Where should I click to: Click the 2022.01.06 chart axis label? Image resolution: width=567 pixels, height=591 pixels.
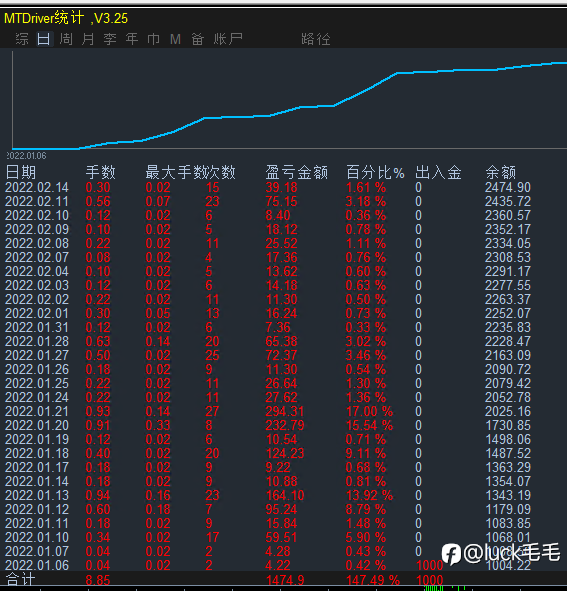pyautogui.click(x=26, y=155)
